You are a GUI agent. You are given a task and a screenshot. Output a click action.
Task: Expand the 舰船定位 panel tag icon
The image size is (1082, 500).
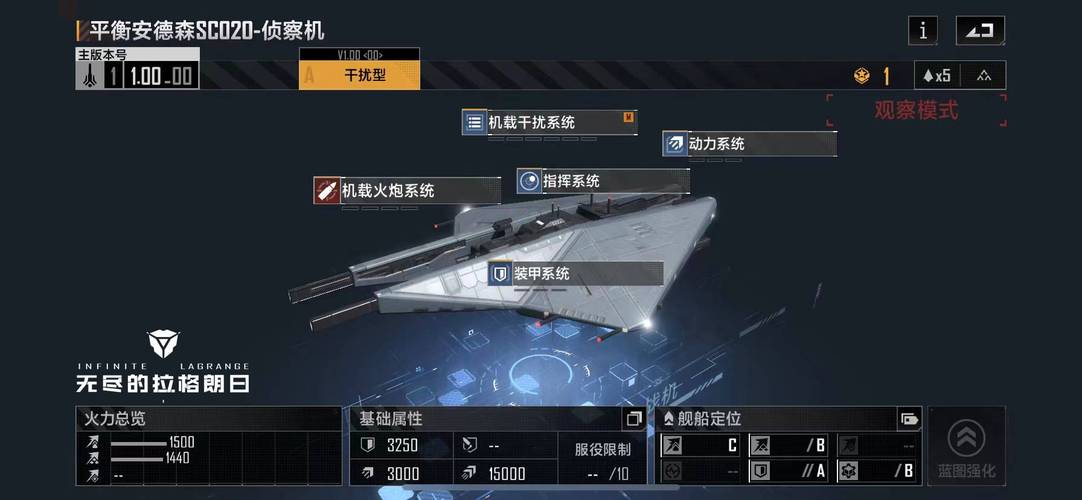point(909,419)
